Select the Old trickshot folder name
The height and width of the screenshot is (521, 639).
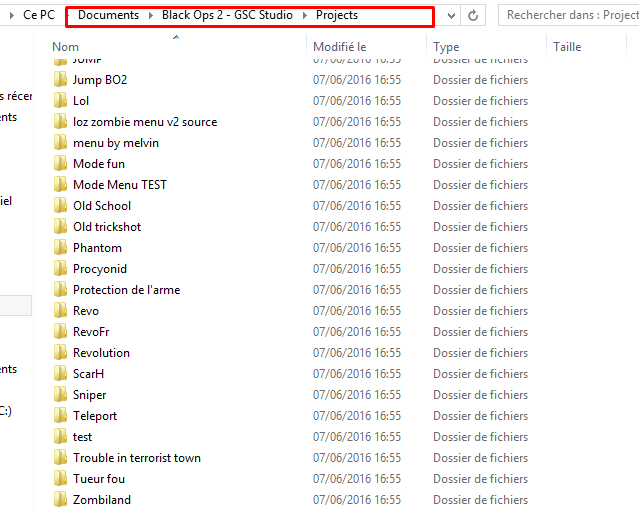[107, 227]
